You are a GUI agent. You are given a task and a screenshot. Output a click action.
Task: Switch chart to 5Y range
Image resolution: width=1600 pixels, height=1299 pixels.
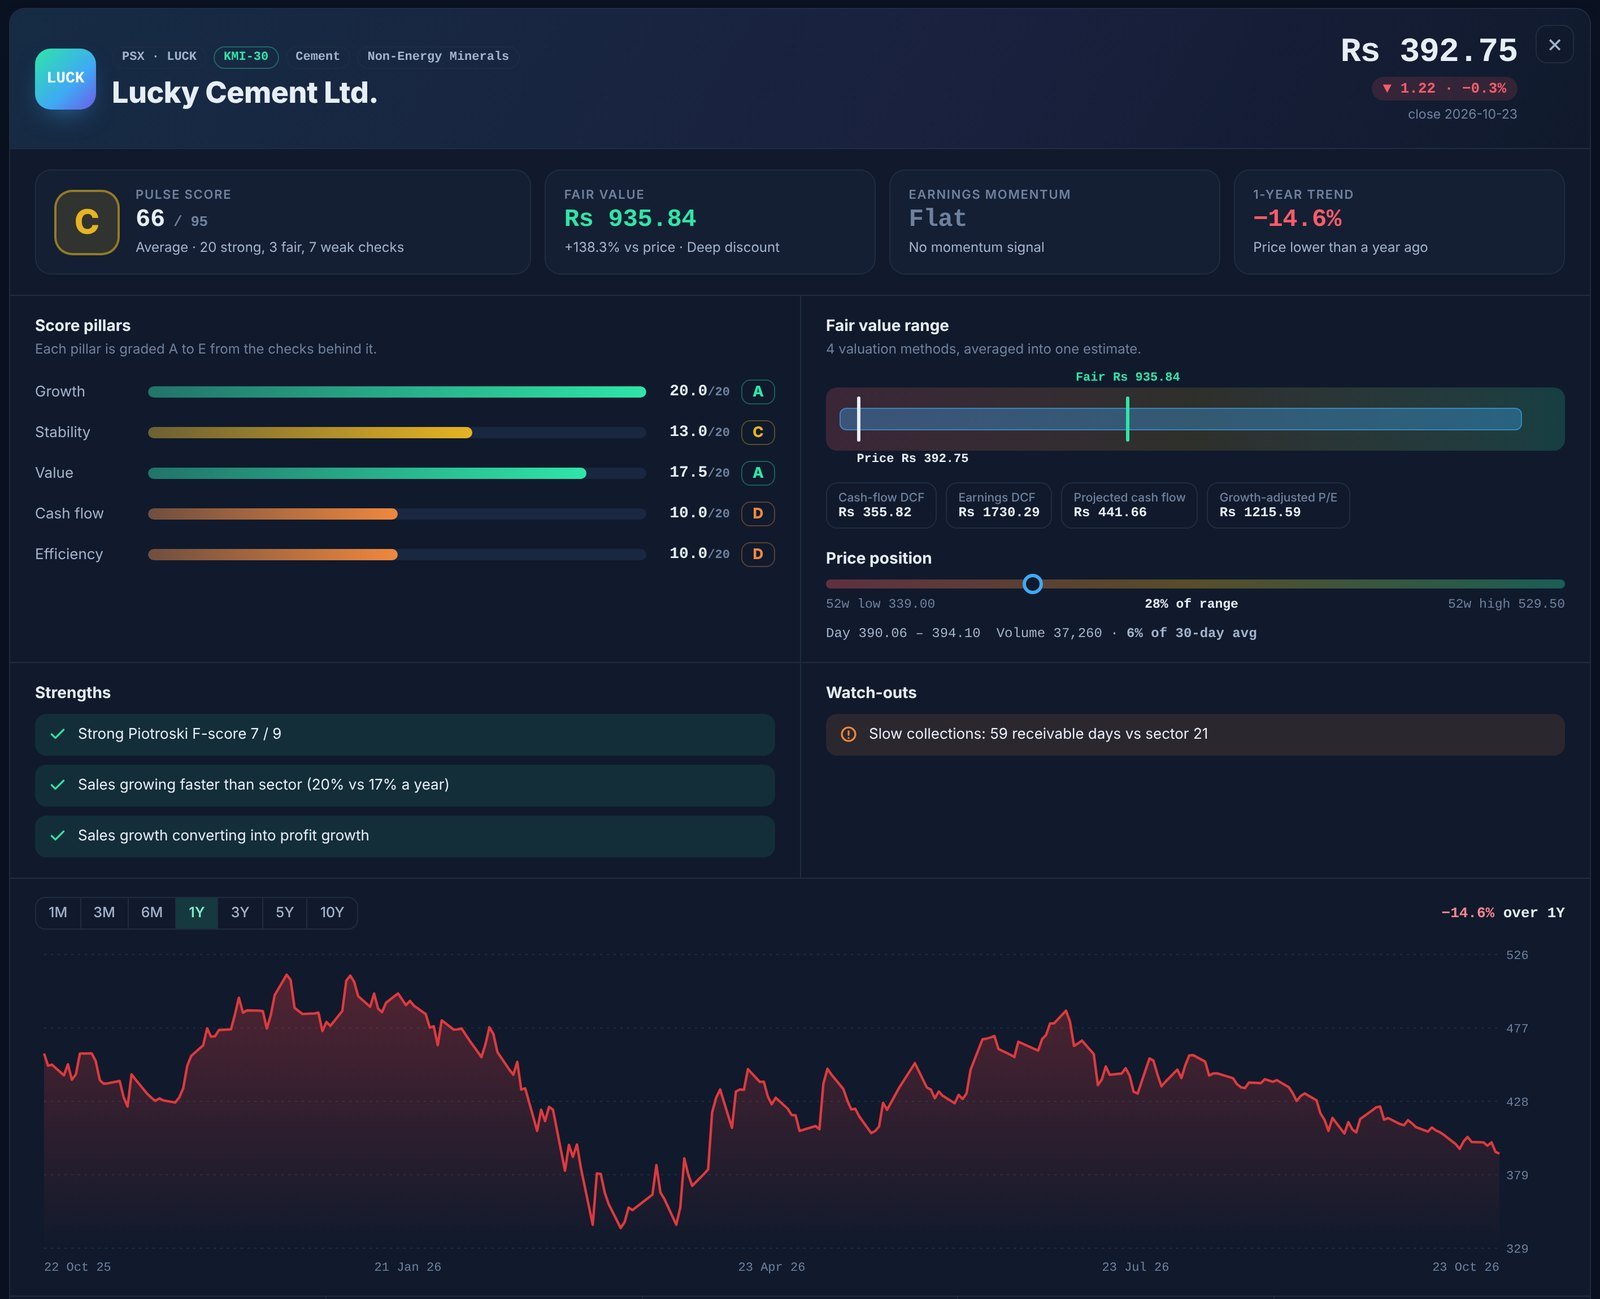pos(285,913)
